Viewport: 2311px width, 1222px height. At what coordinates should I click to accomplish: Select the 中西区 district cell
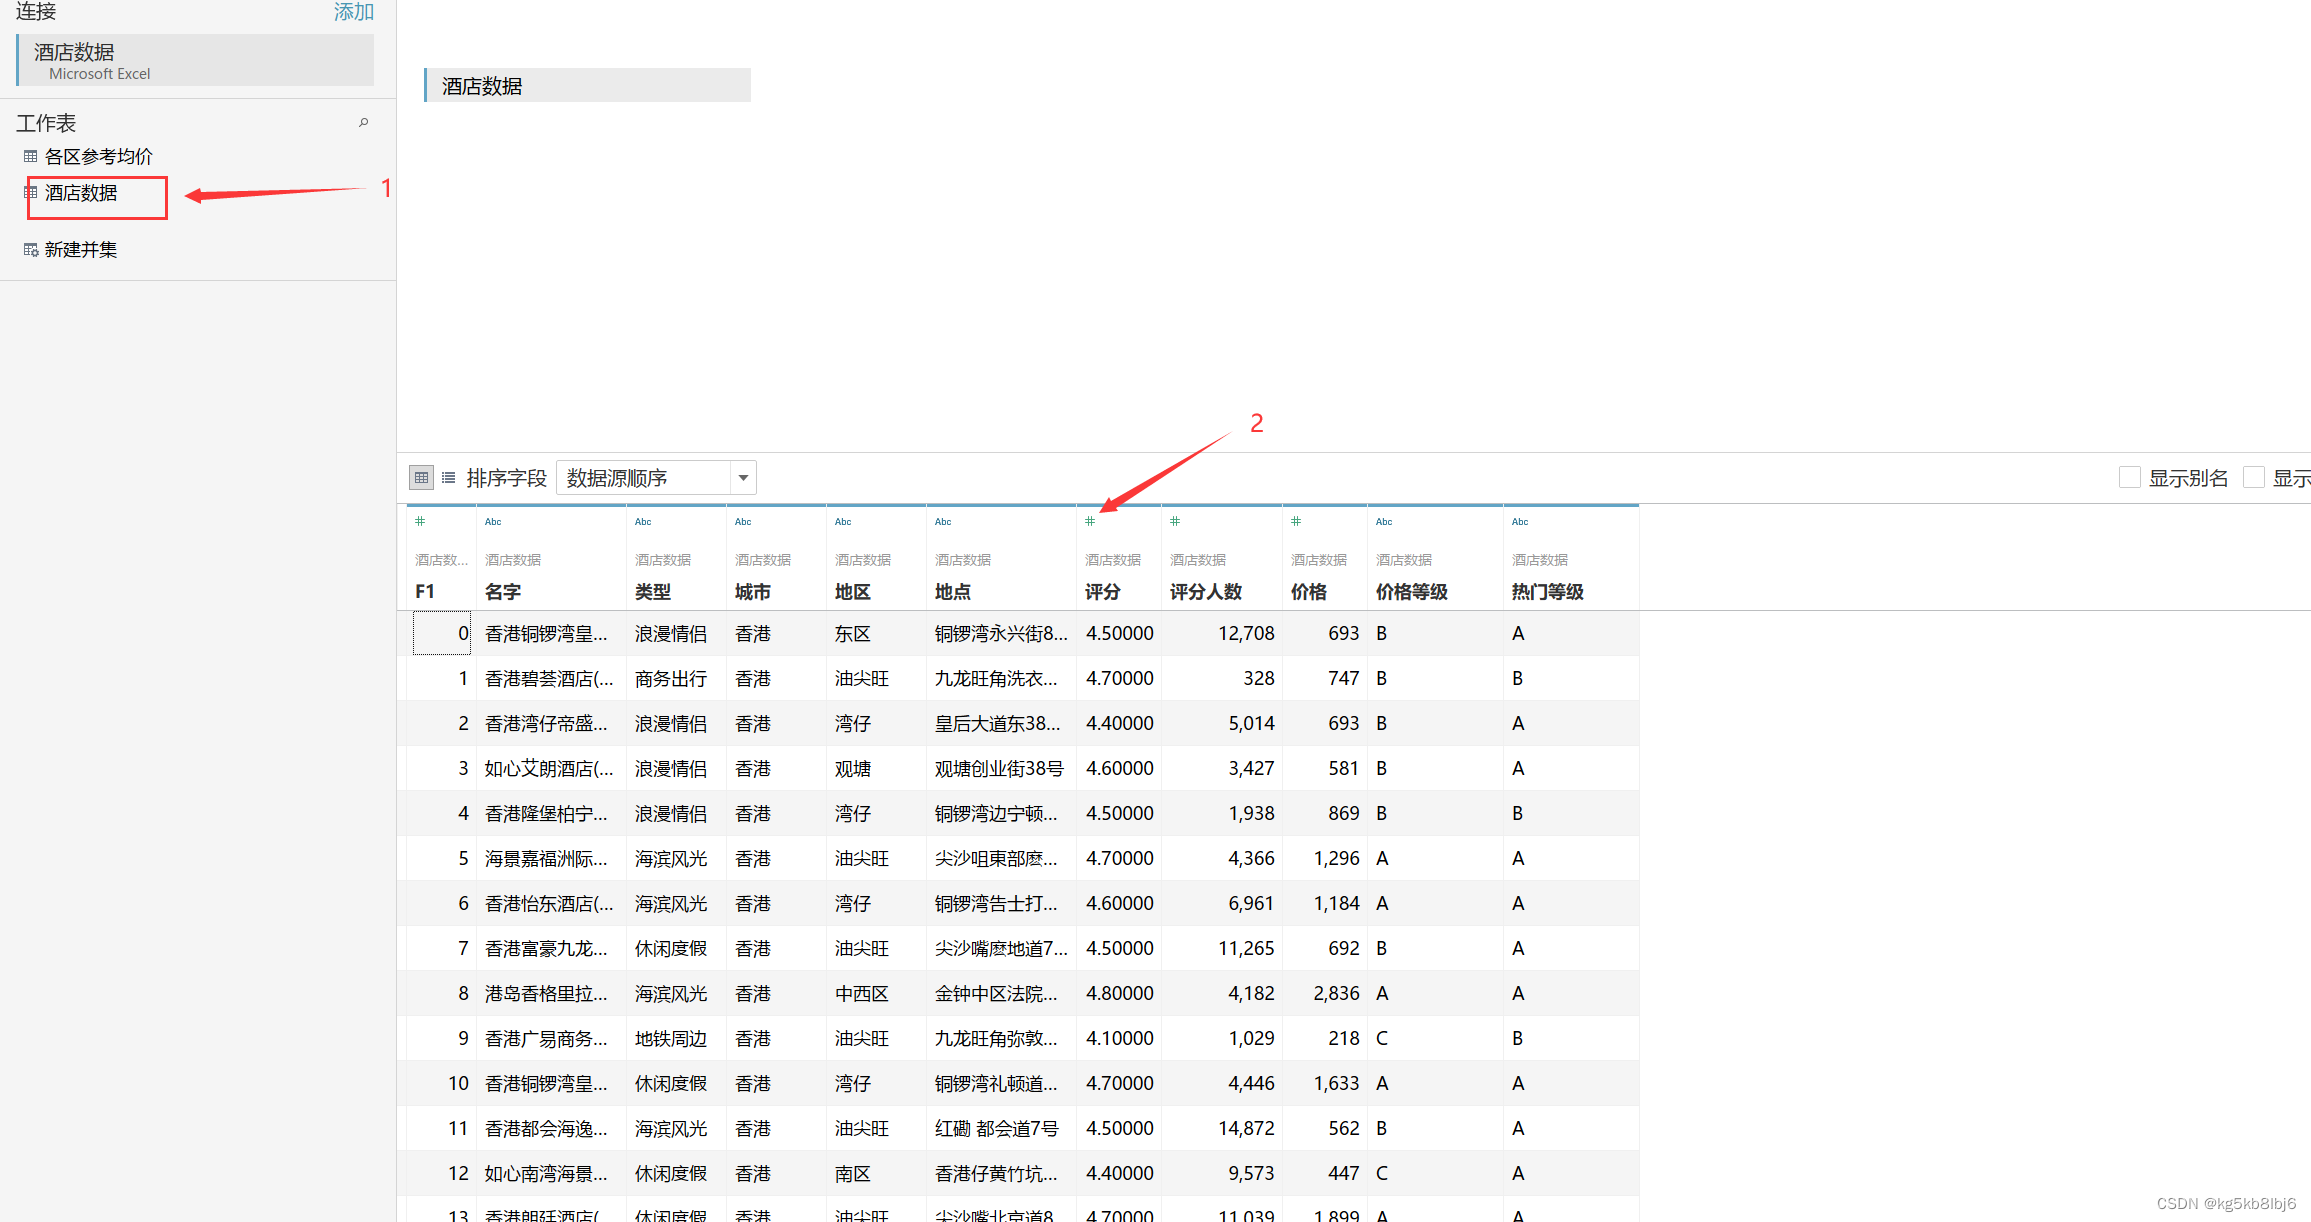pos(876,993)
